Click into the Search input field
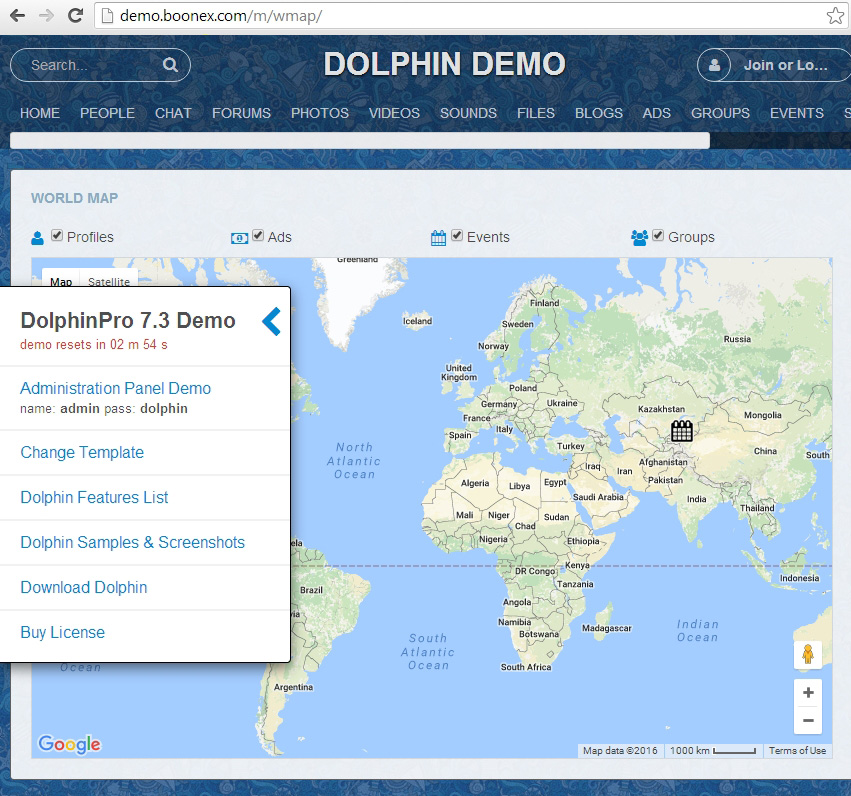Screen dimensions: 851x796 pos(90,66)
